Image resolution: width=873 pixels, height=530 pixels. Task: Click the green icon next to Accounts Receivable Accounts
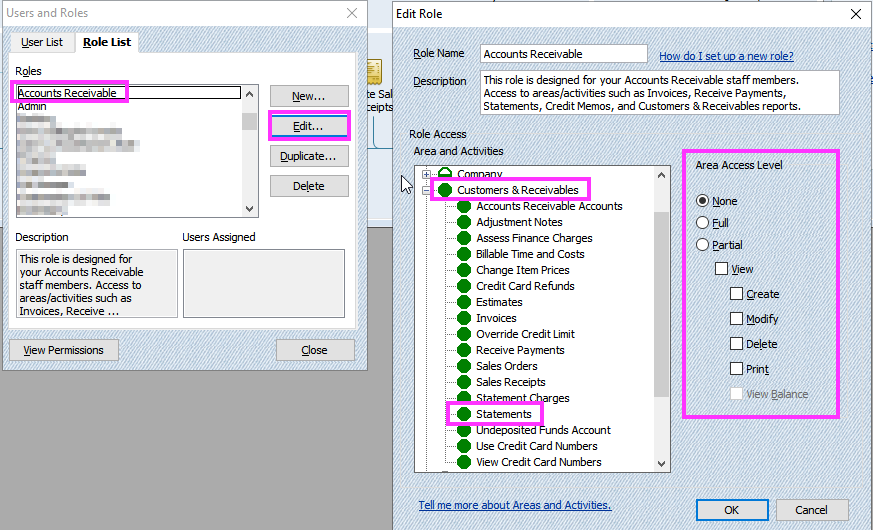[464, 207]
